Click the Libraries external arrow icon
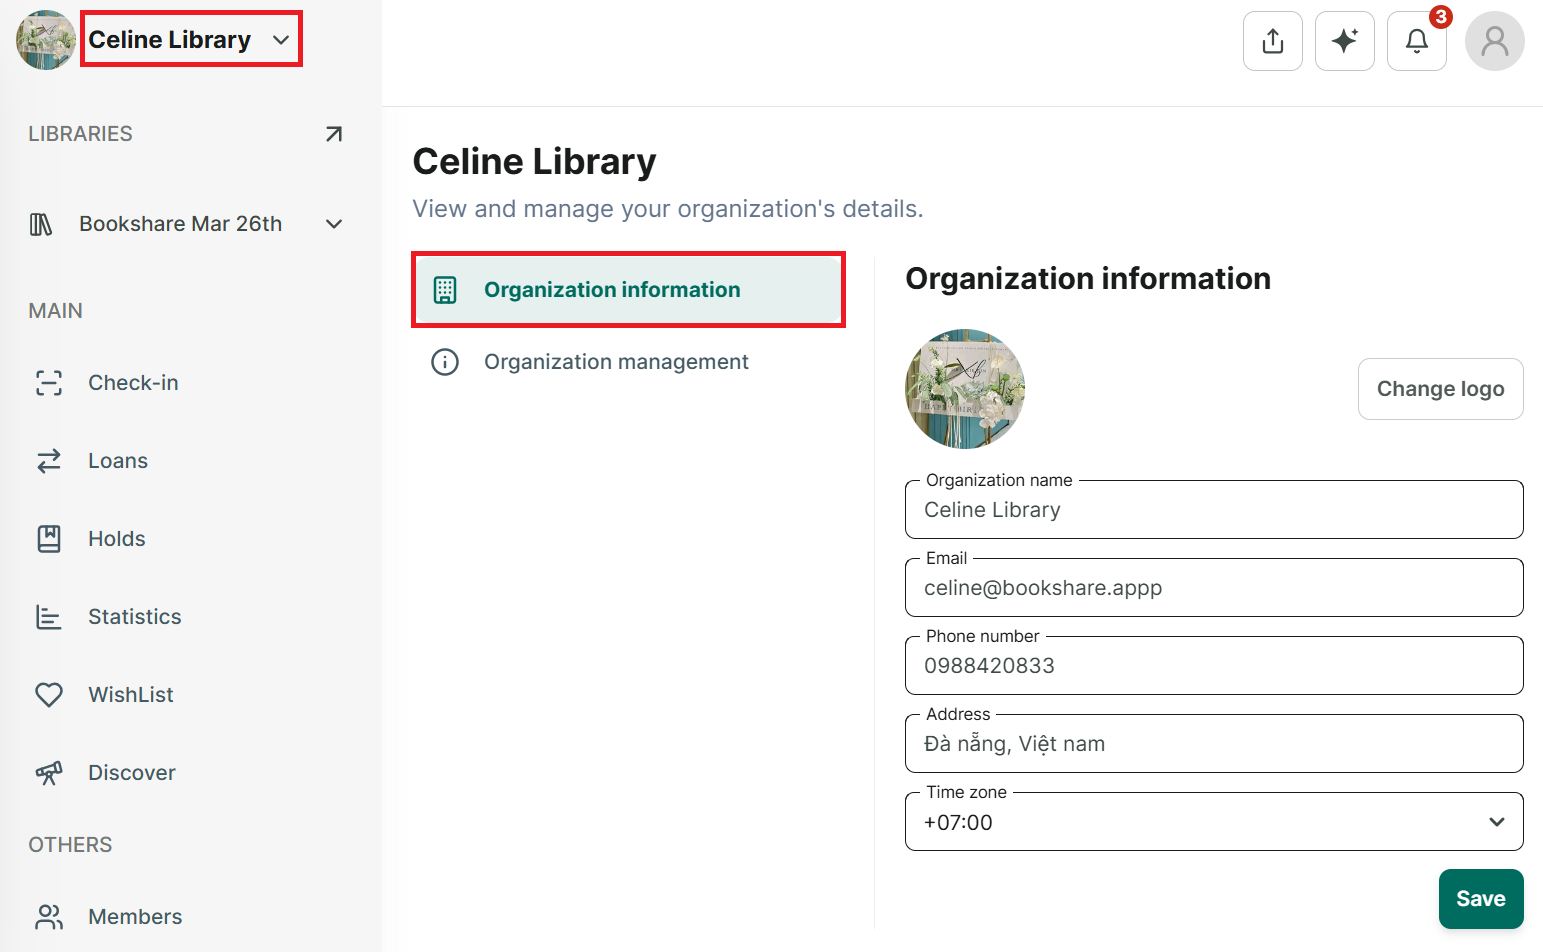 tap(334, 134)
